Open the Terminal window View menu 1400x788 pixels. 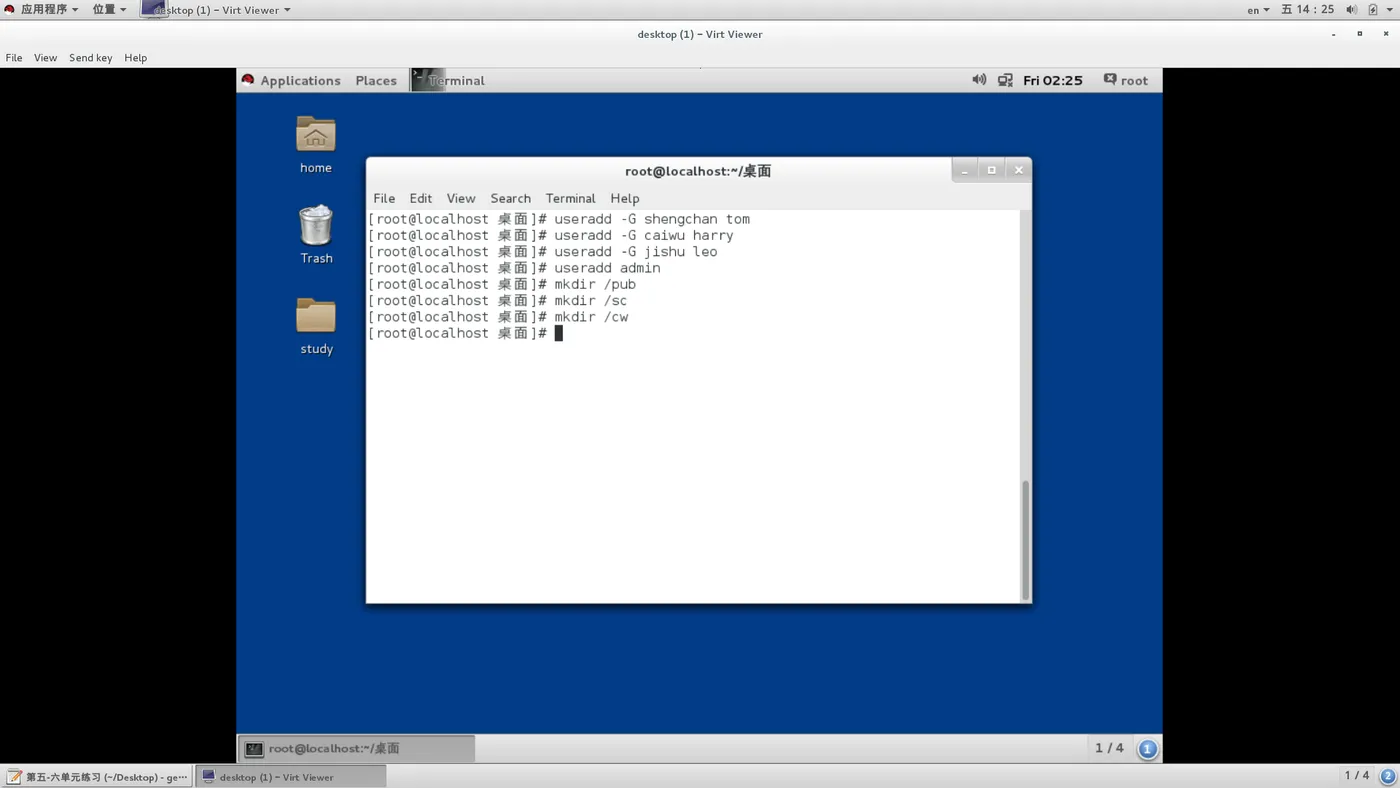tap(461, 198)
